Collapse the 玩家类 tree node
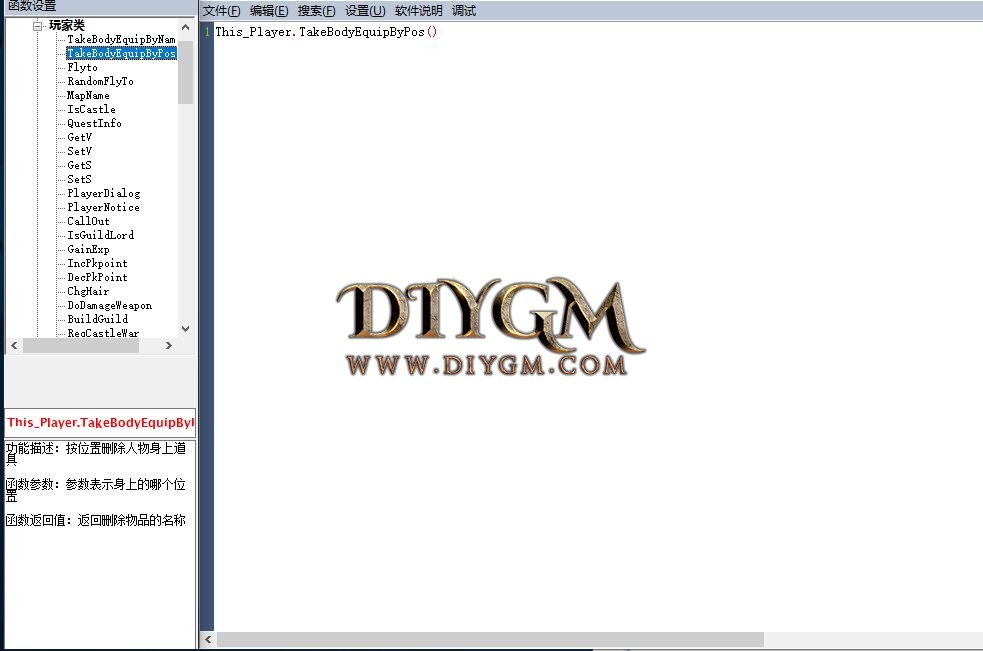Viewport: 983px width, 651px height. 38,26
